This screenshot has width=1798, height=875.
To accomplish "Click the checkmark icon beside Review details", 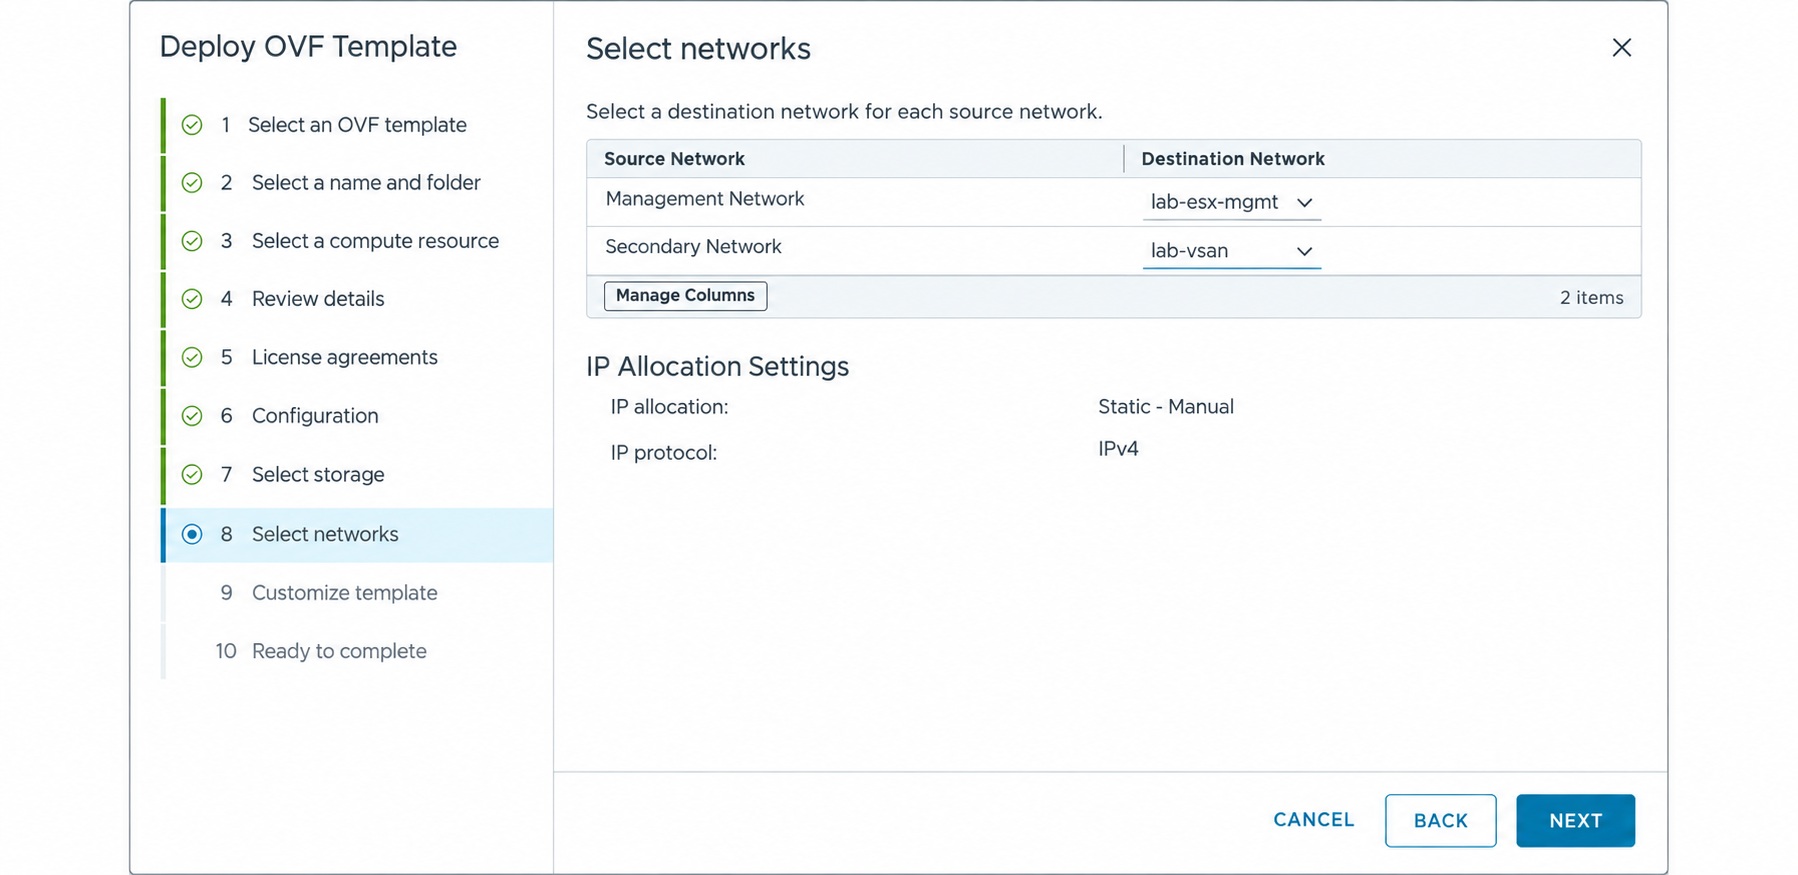I will tap(192, 299).
